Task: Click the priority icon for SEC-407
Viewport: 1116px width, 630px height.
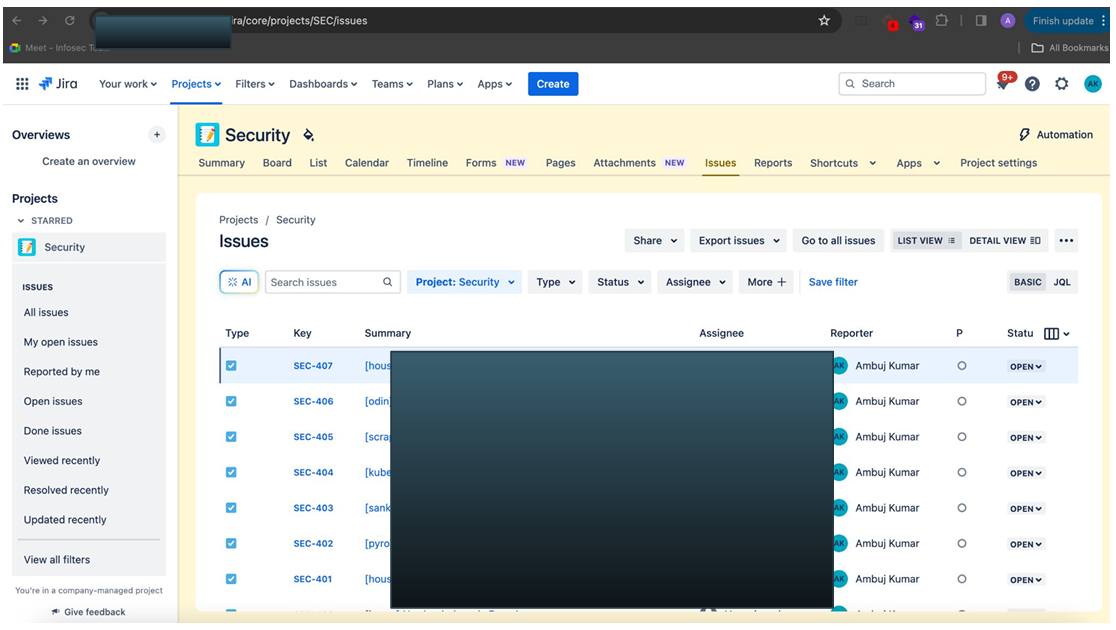Action: [962, 366]
